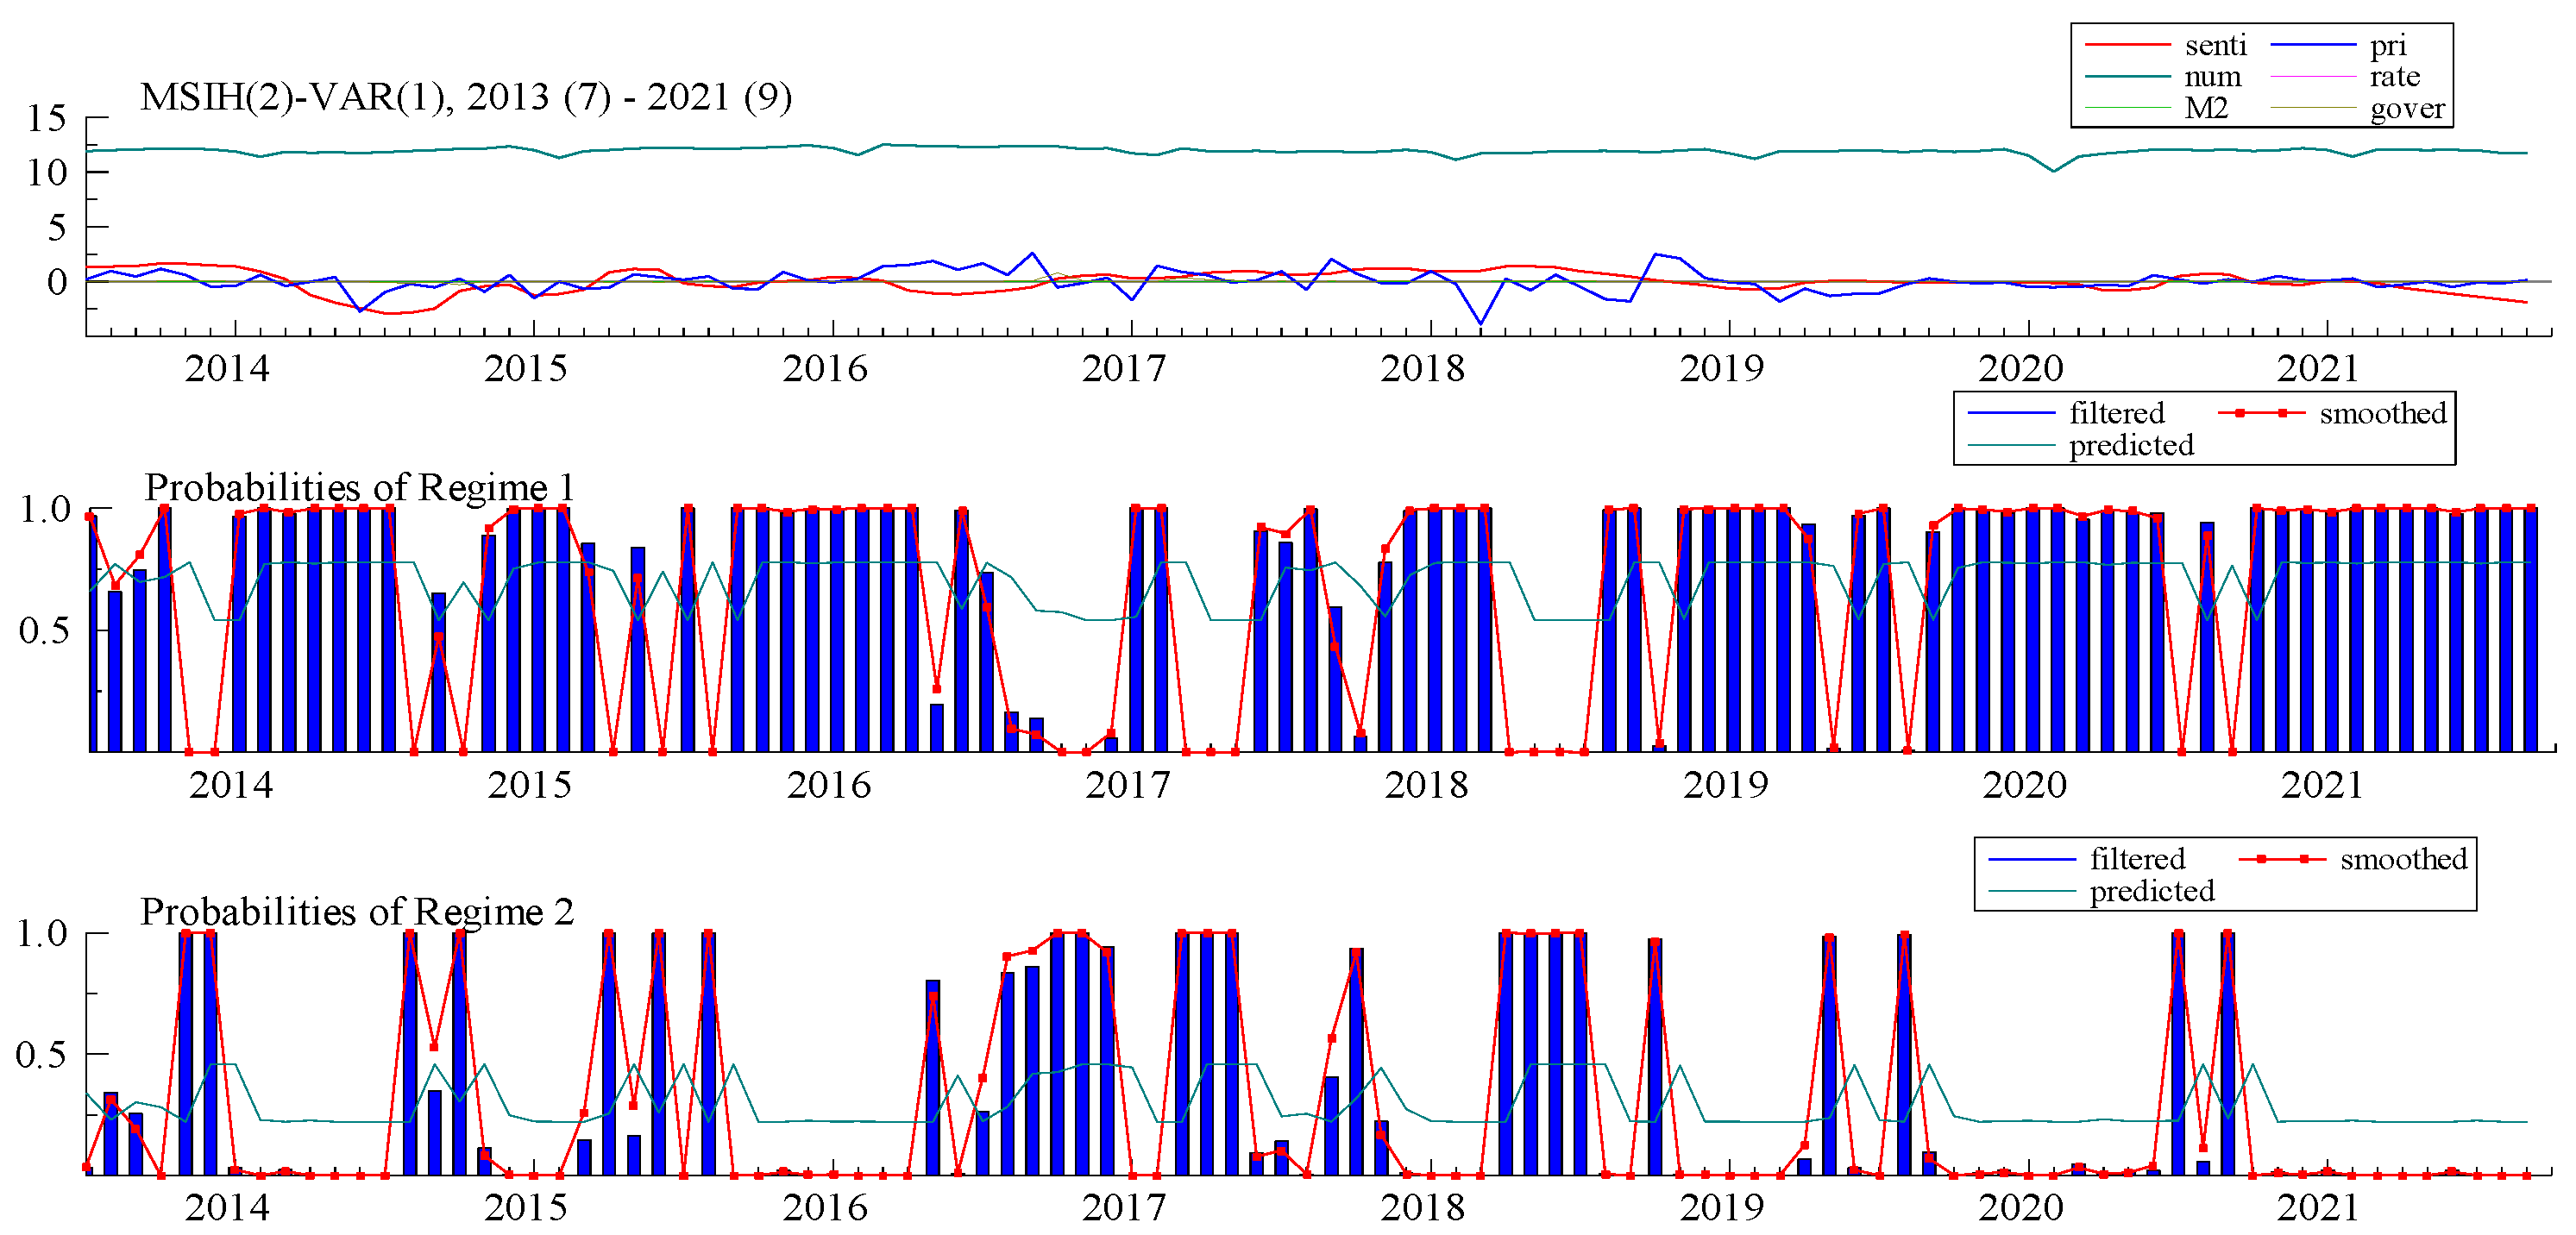This screenshot has height=1235, width=2576.
Task: Click the 2014 axis label in Regime 2 chart
Action: [x=227, y=1208]
